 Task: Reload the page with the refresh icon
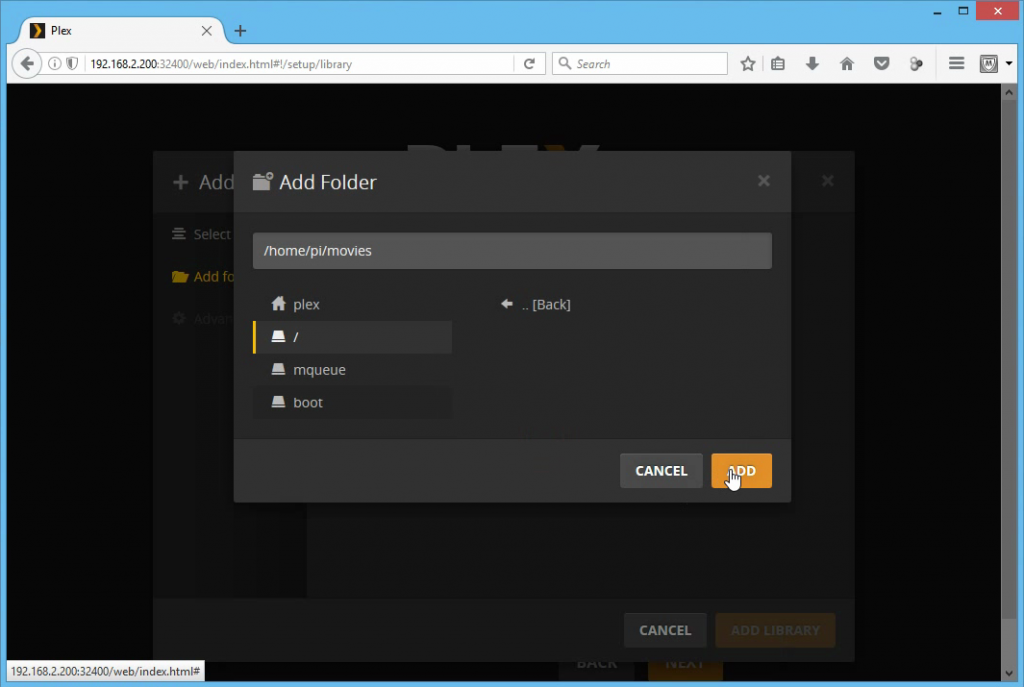click(529, 63)
